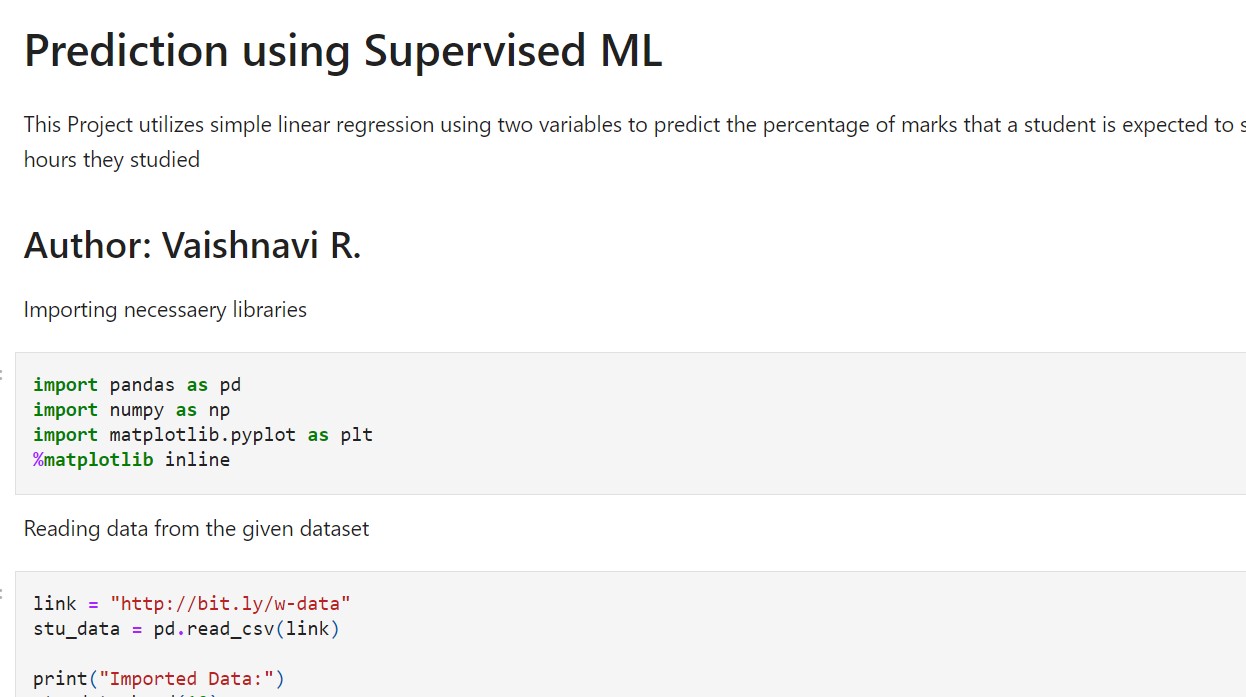
Task: Place cursor on "import pandas as pd" line
Action: tap(137, 385)
